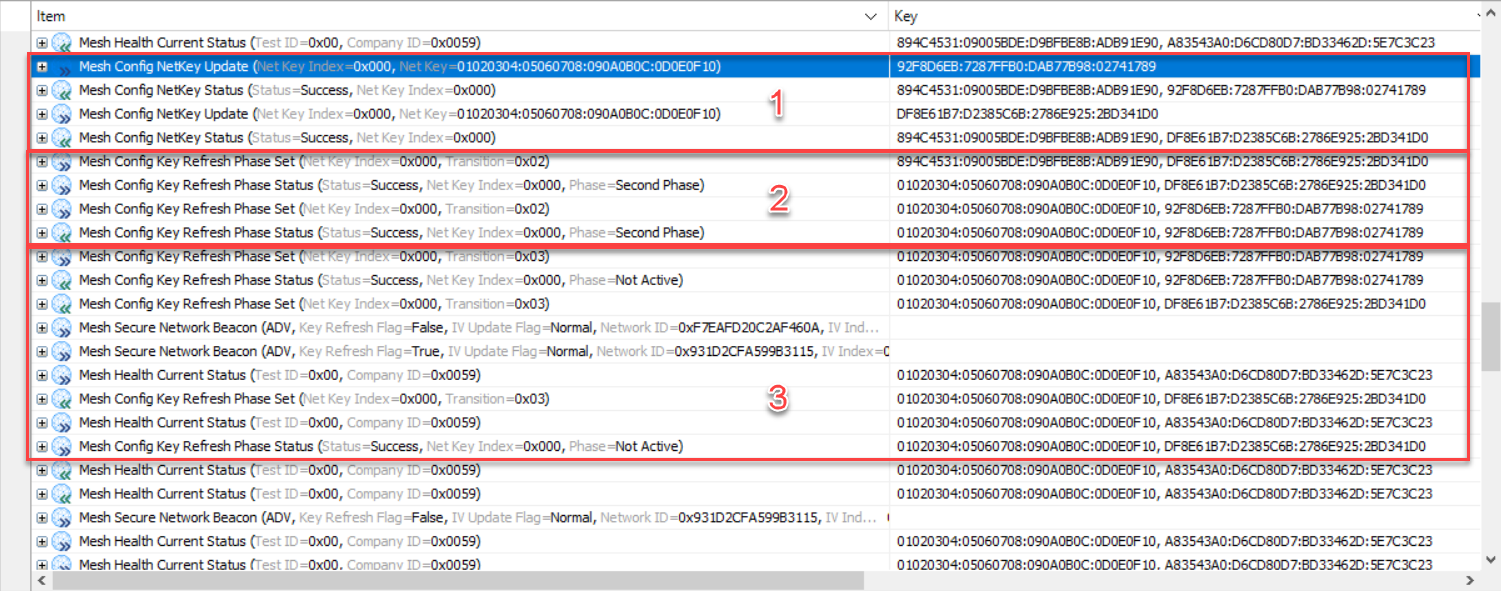This screenshot has width=1501, height=591.
Task: Click the packet icon of the highlighted NetKey Update row
Action: 63,67
